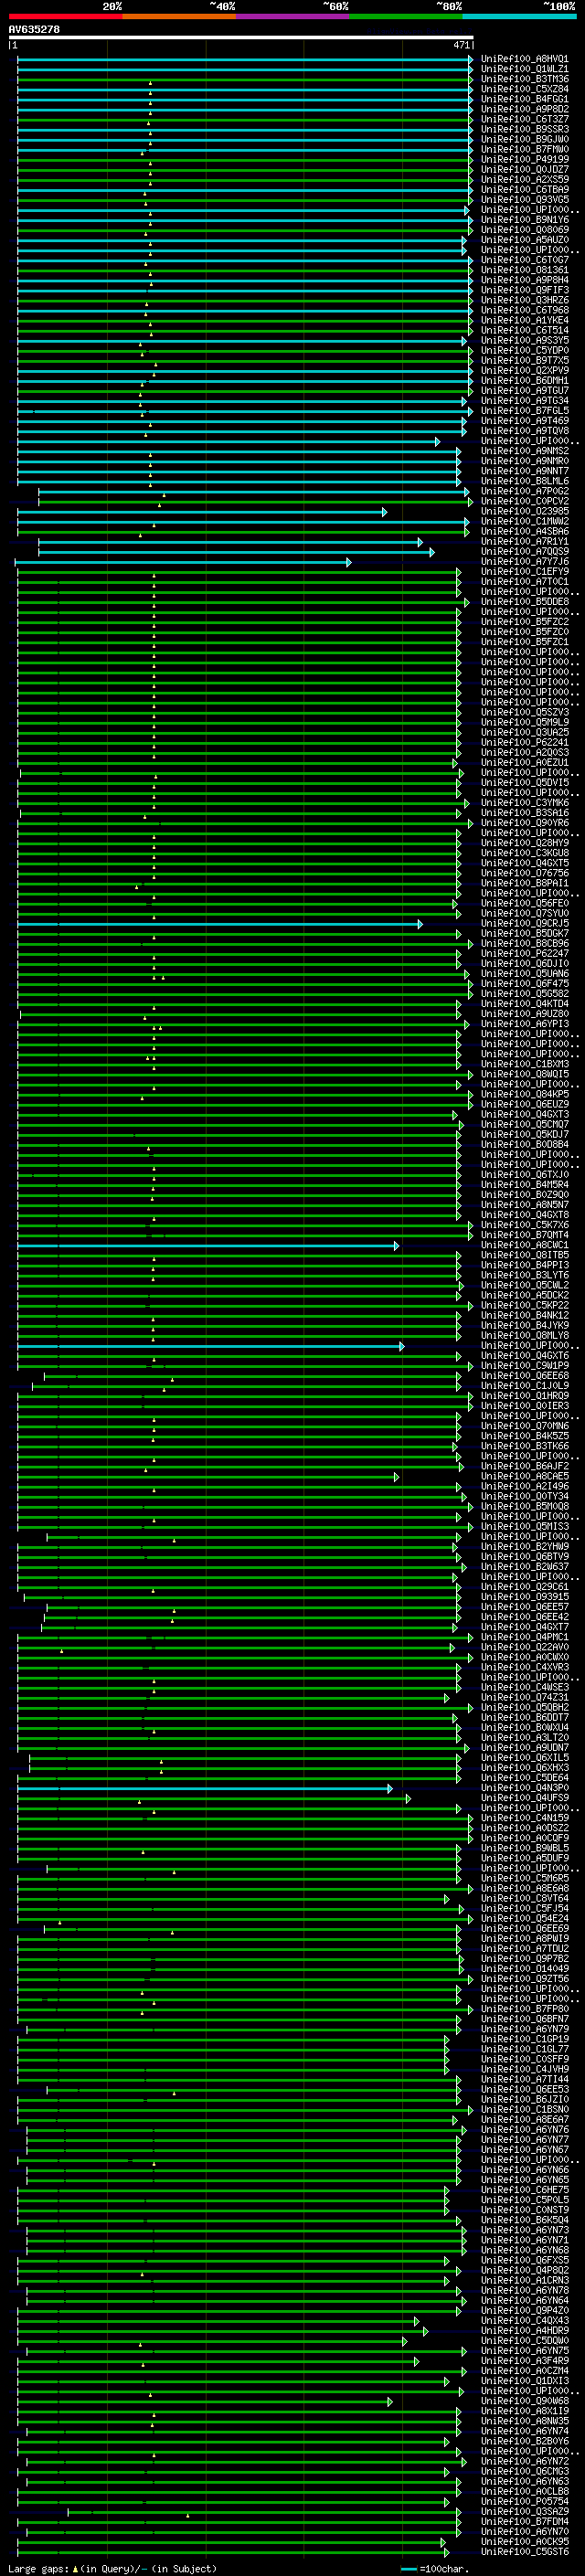Select UniRef100_A1YKE4 entry
Image resolution: width=585 pixels, height=2576 pixels.
coord(525,320)
